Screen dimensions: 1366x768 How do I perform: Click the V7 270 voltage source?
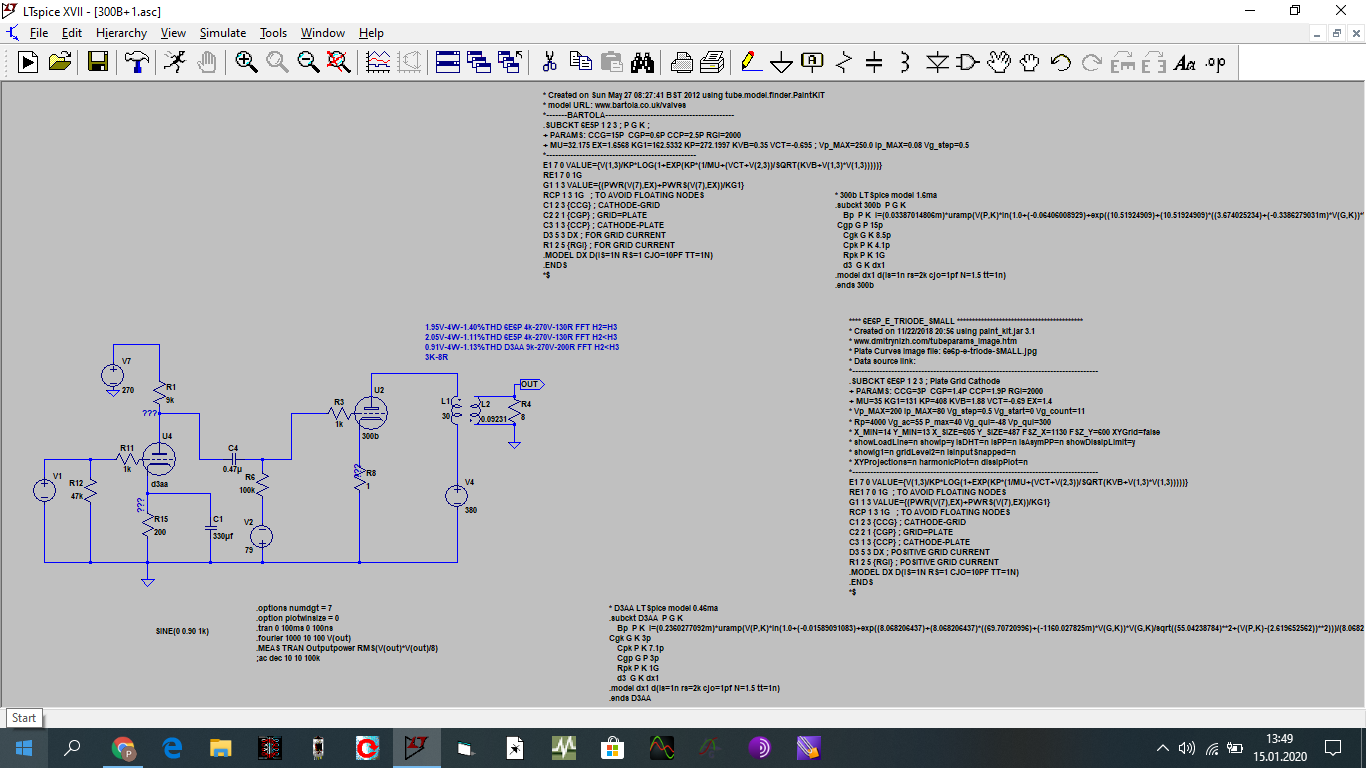[x=113, y=377]
